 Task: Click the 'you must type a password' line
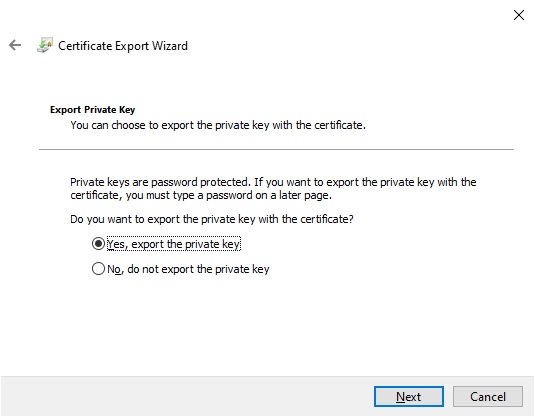coord(201,195)
